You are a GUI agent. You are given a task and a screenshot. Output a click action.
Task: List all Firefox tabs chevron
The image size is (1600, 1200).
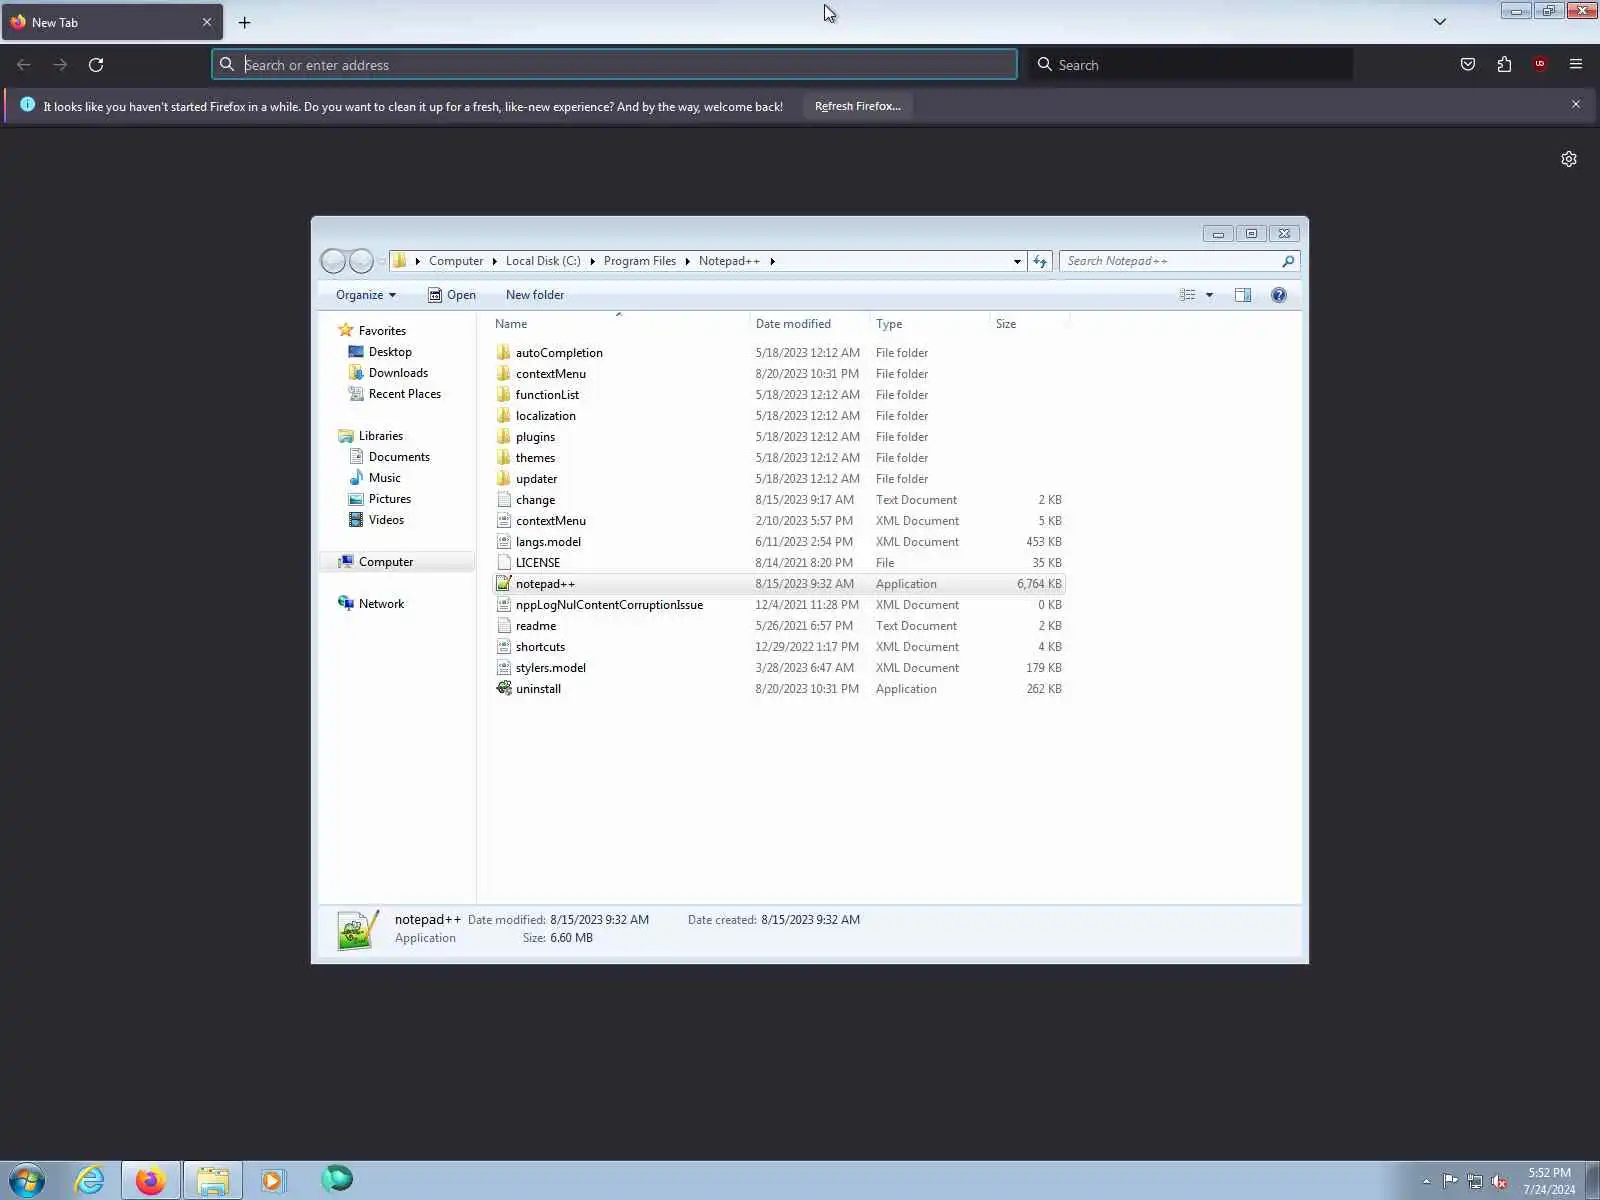tap(1440, 22)
